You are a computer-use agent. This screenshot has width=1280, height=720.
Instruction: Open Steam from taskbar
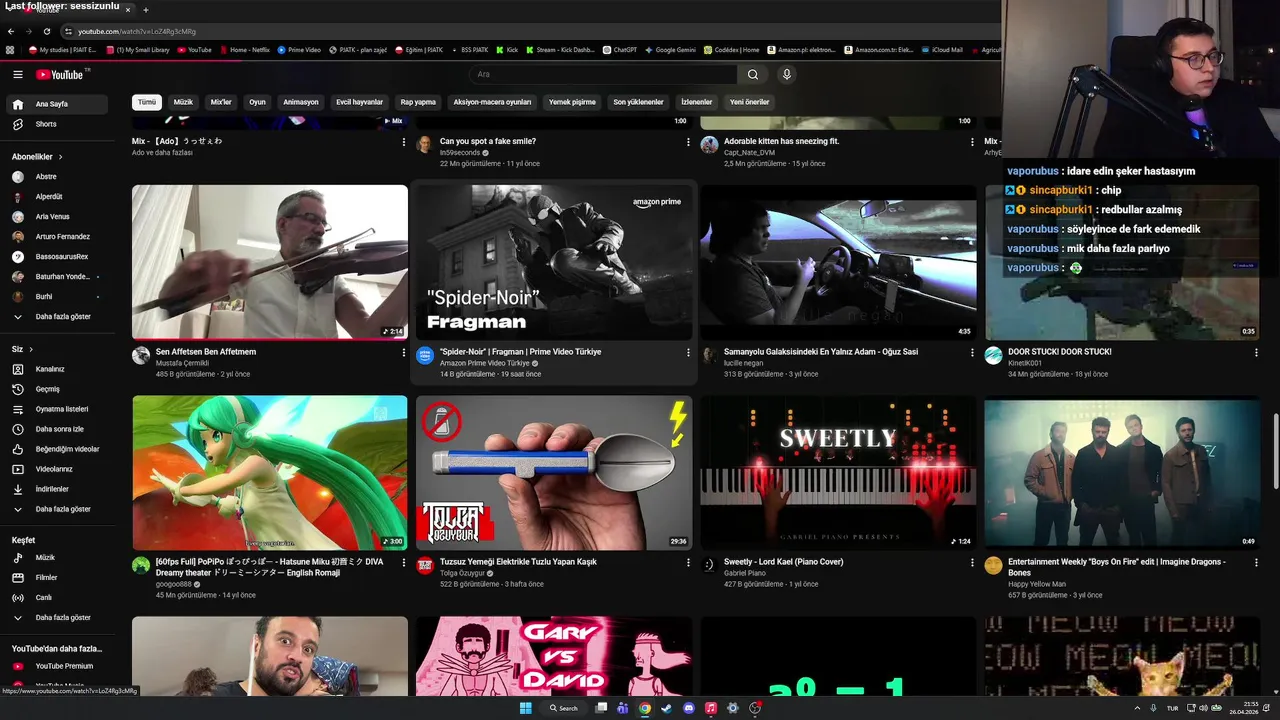coord(667,708)
